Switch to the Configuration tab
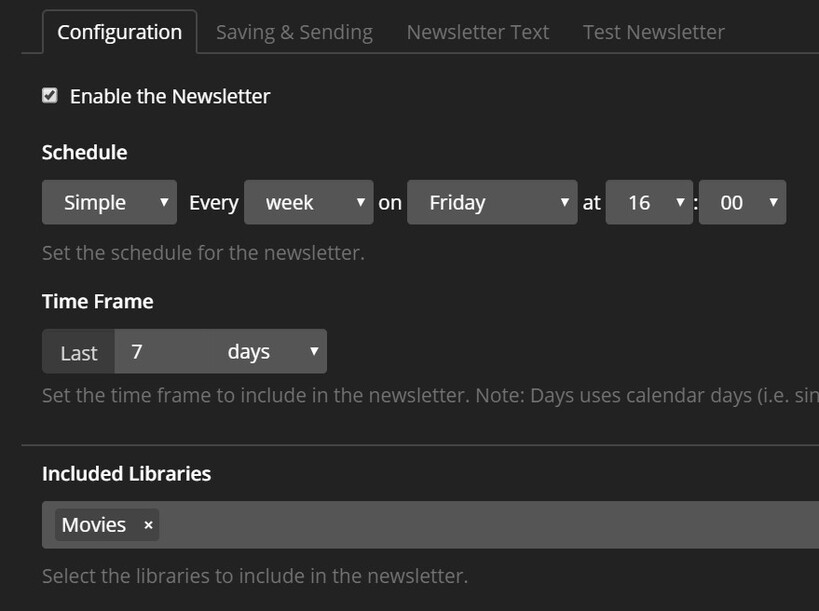 coord(120,32)
